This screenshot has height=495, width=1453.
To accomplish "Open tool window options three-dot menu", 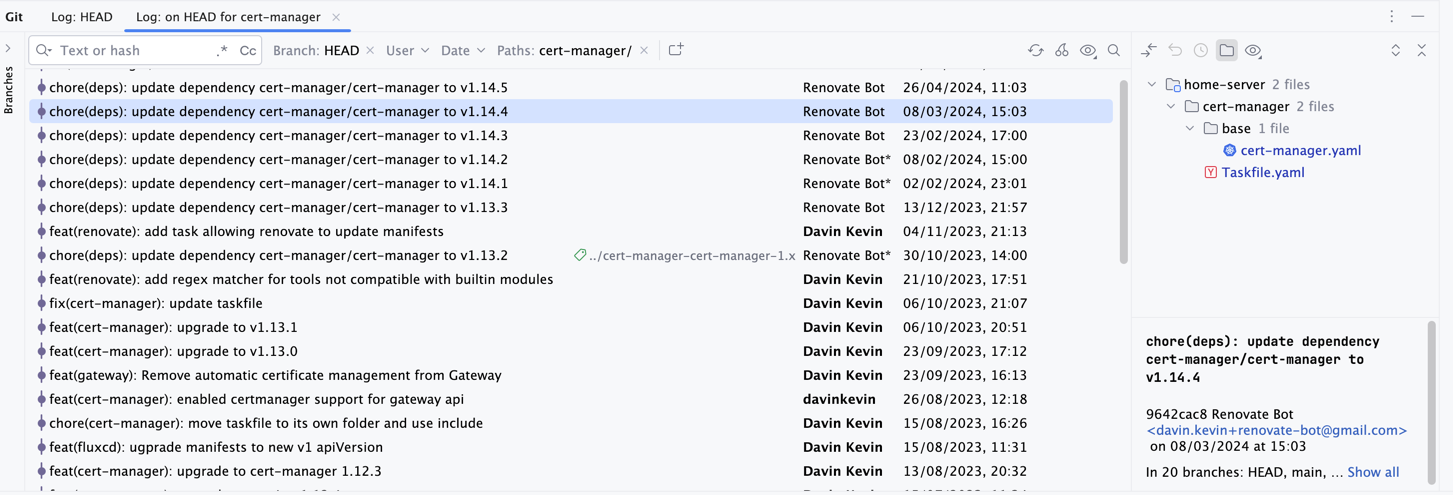I will click(x=1392, y=16).
